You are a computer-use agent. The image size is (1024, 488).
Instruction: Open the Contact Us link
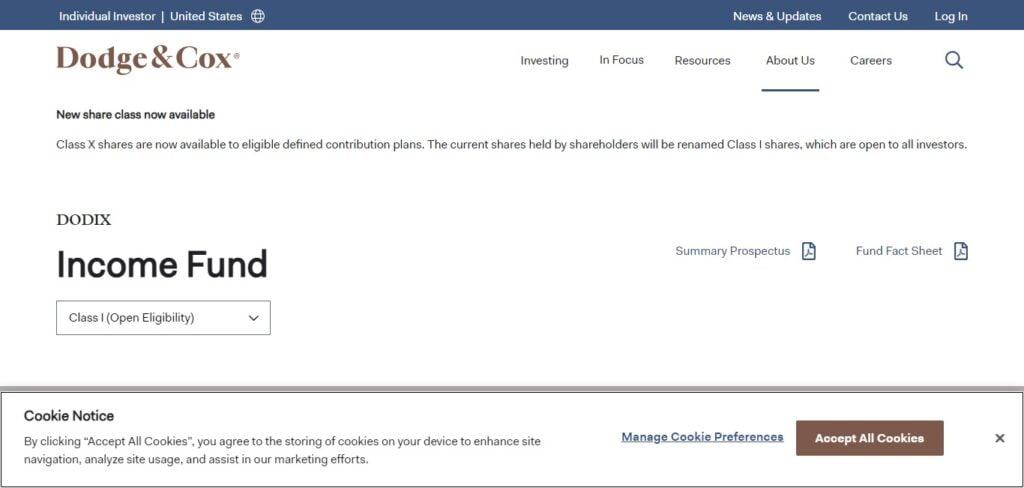tap(878, 16)
